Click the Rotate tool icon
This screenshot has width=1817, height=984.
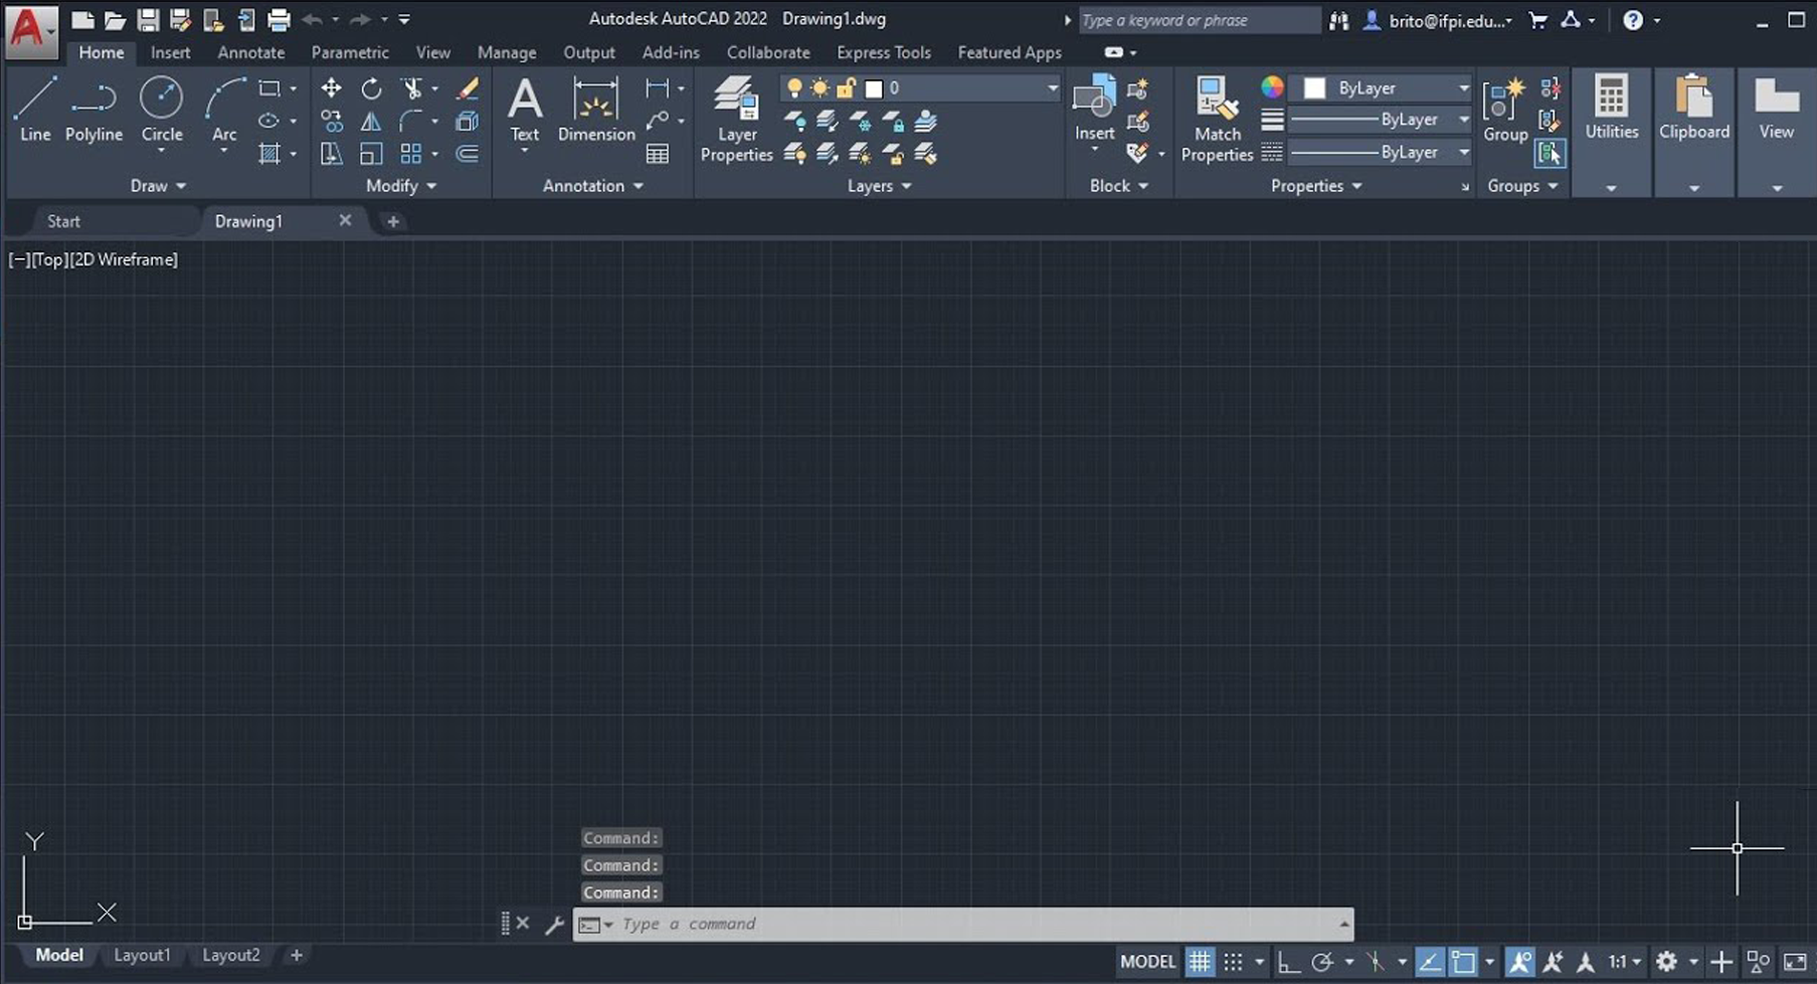click(371, 88)
